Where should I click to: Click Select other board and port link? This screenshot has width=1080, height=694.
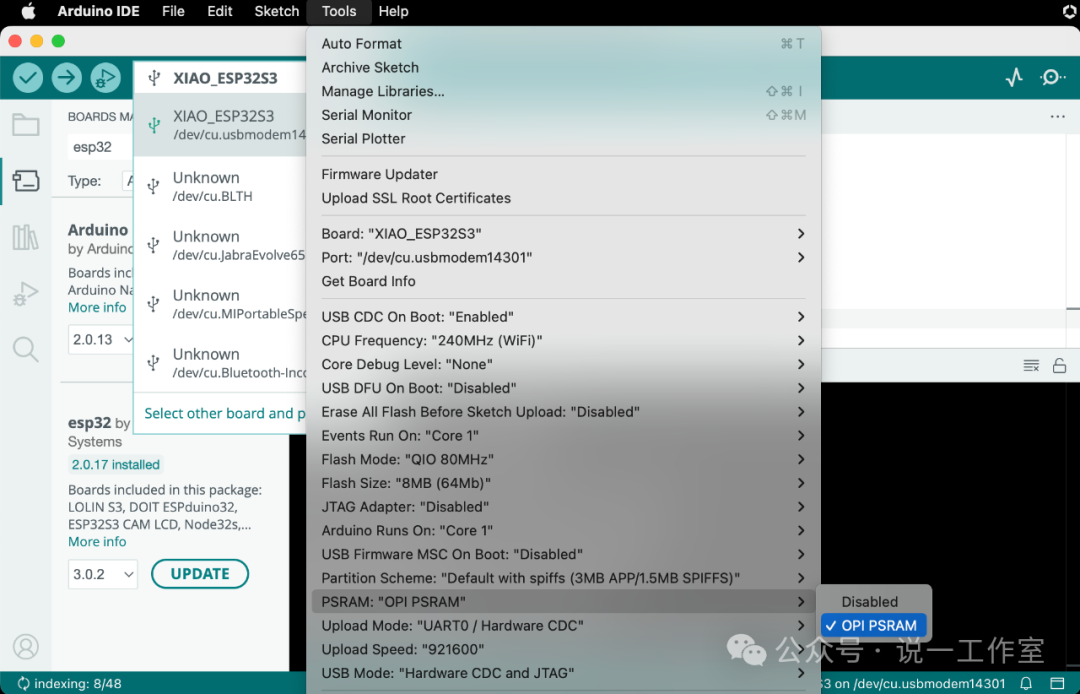[225, 414]
